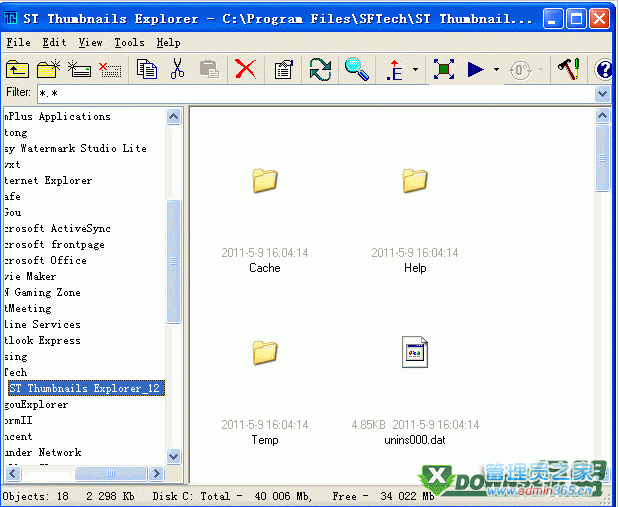Viewport: 619px width, 507px height.
Task: Click thumbnail pane scroll up arrow
Action: [602, 115]
